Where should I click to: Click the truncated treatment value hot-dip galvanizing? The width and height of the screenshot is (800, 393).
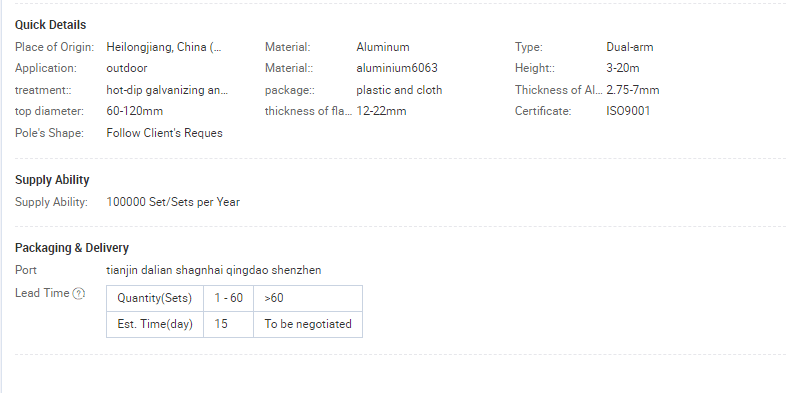point(167,90)
